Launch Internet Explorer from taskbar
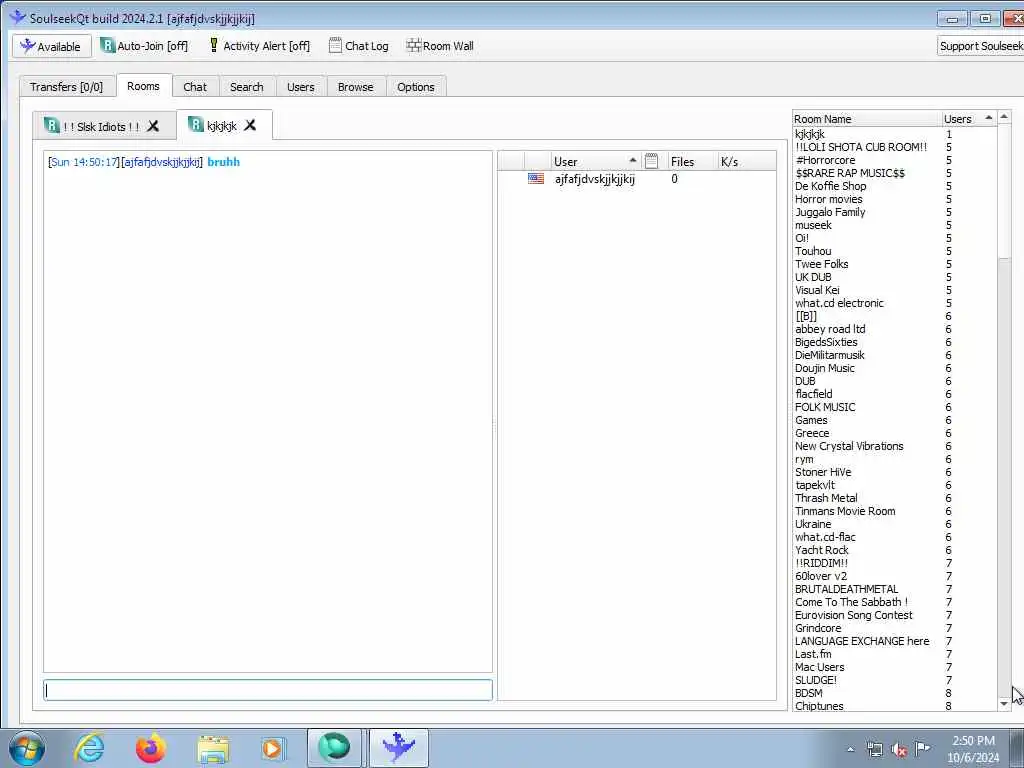The image size is (1024, 768). click(89, 748)
